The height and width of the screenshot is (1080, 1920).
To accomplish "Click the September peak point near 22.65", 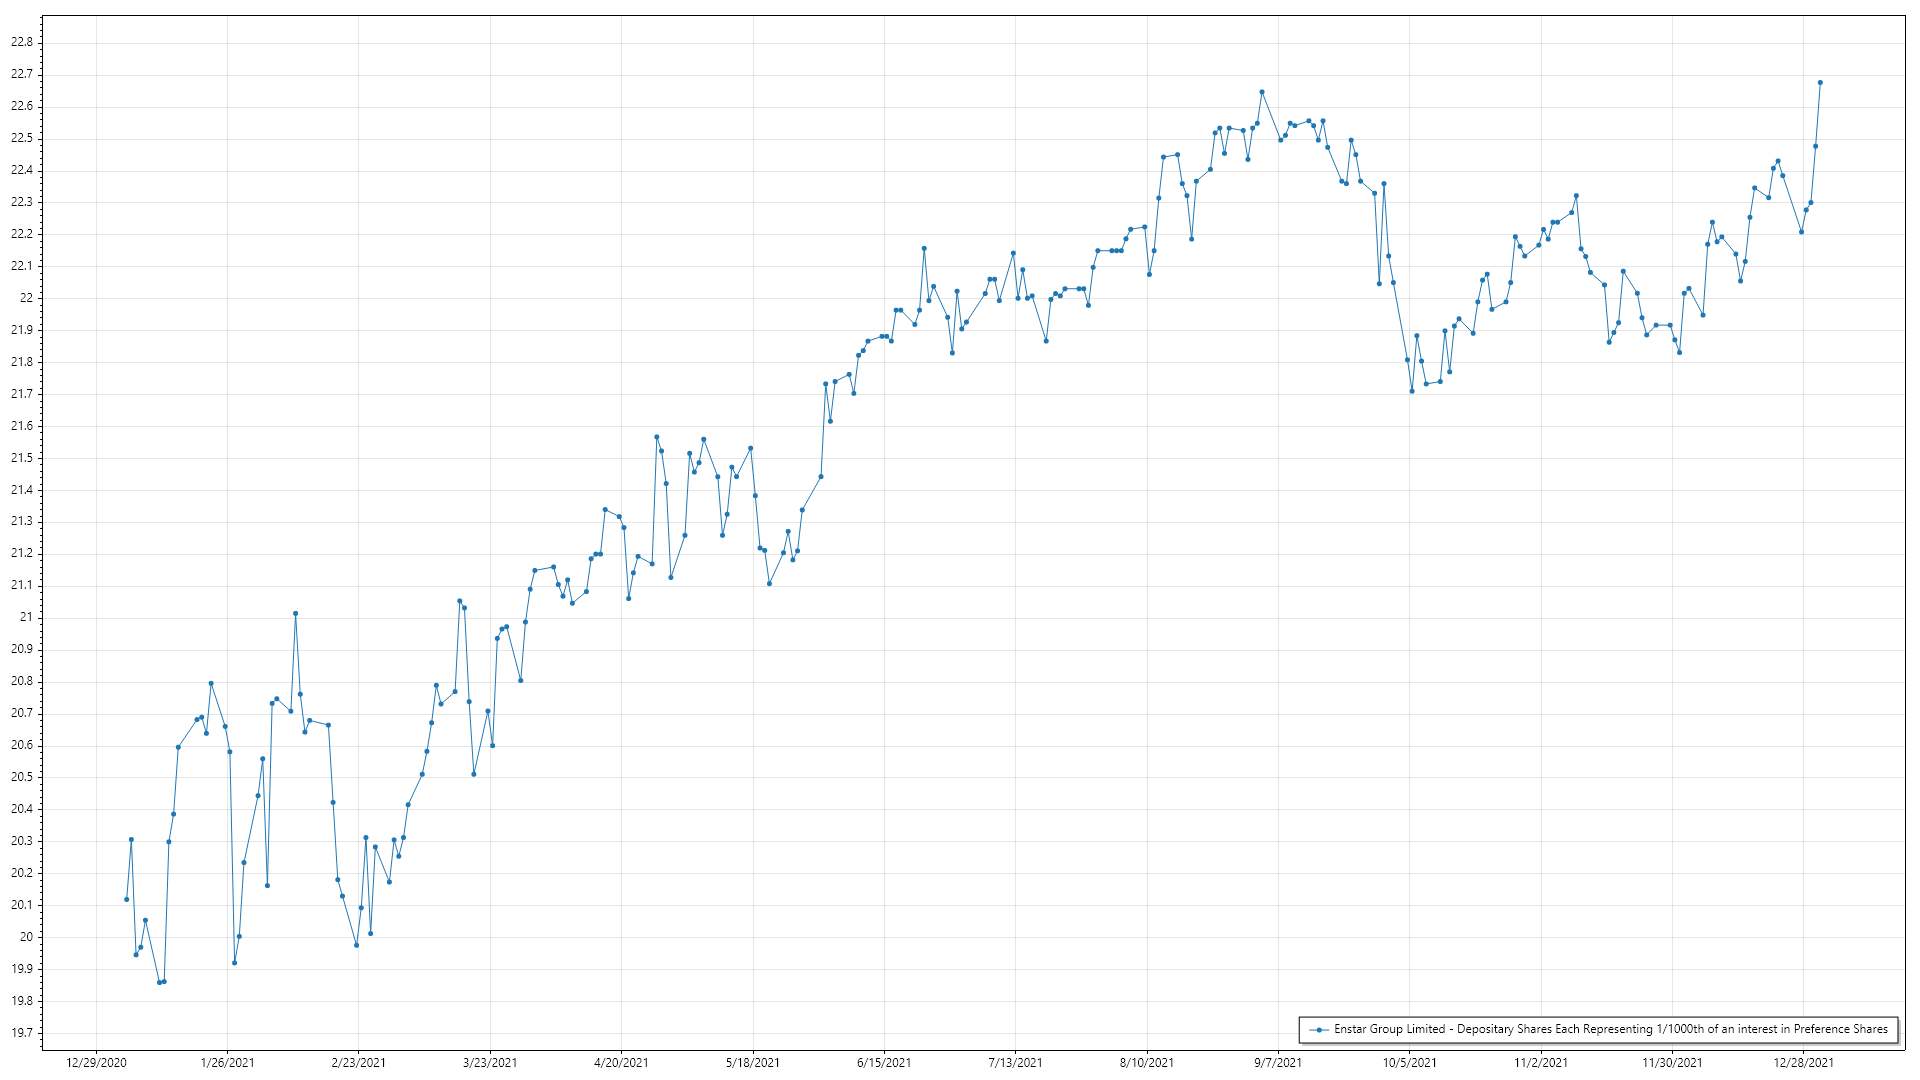I will pos(1262,92).
